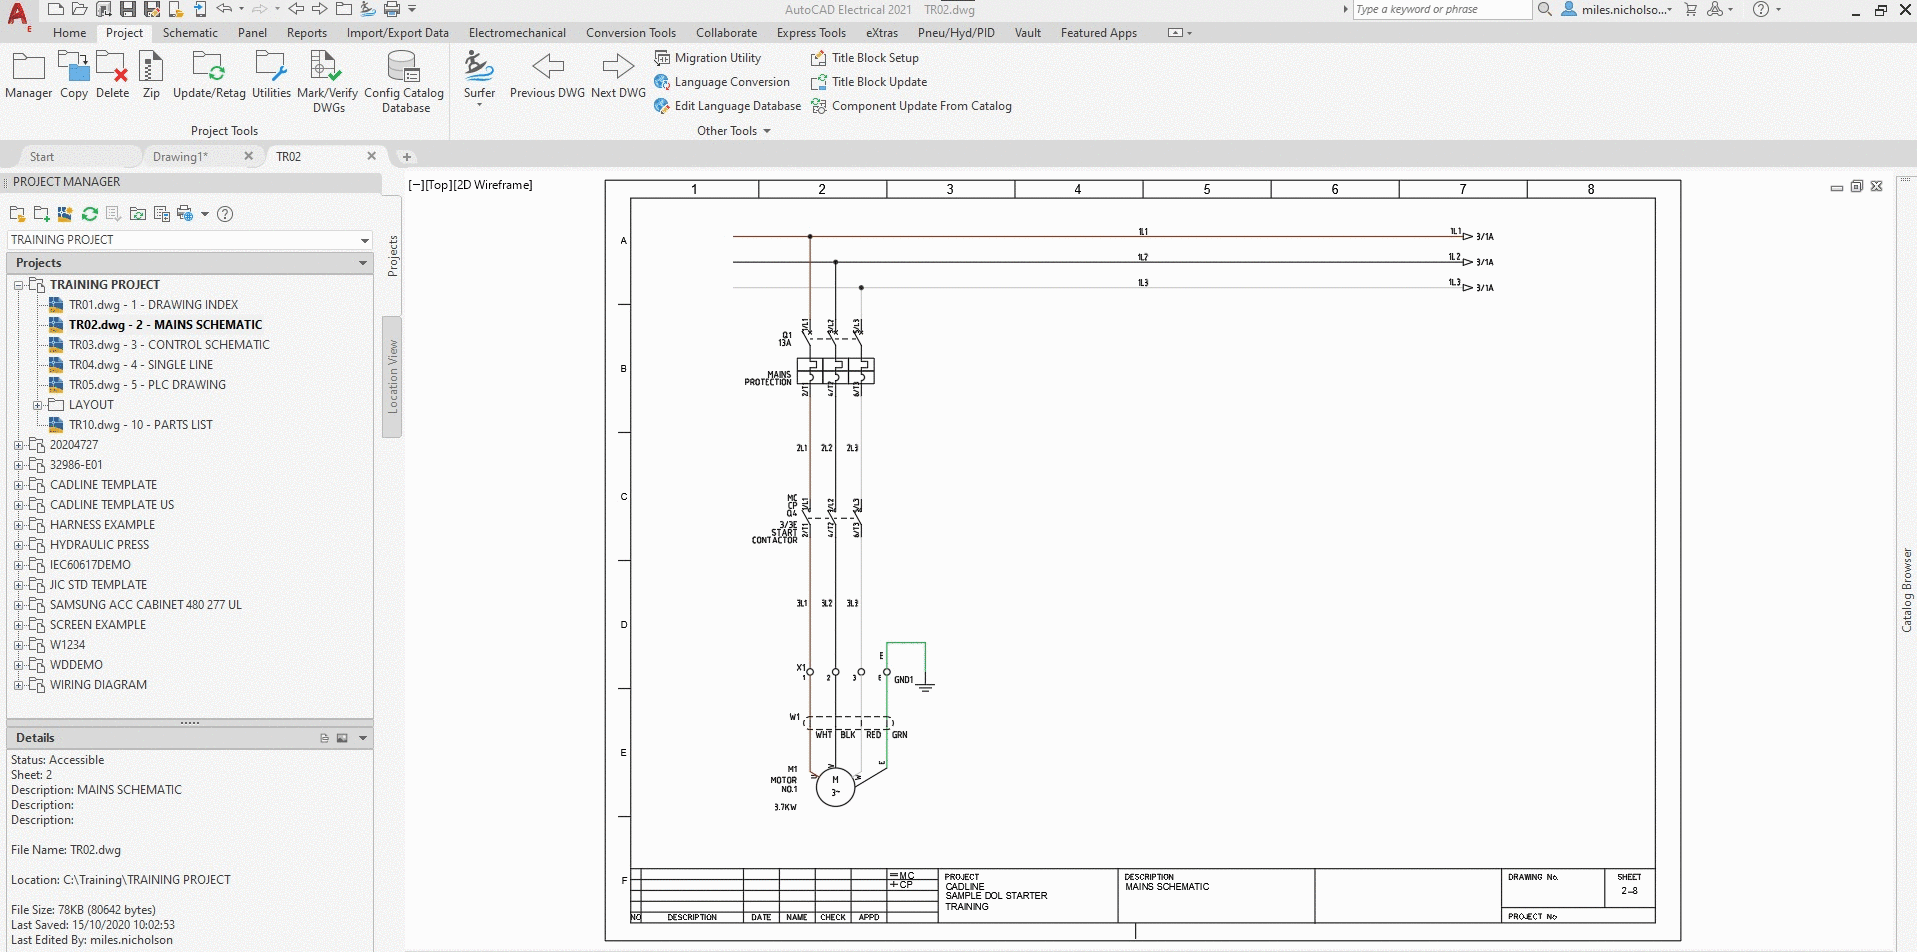Expand Other Tools panel dropdown

tap(734, 131)
